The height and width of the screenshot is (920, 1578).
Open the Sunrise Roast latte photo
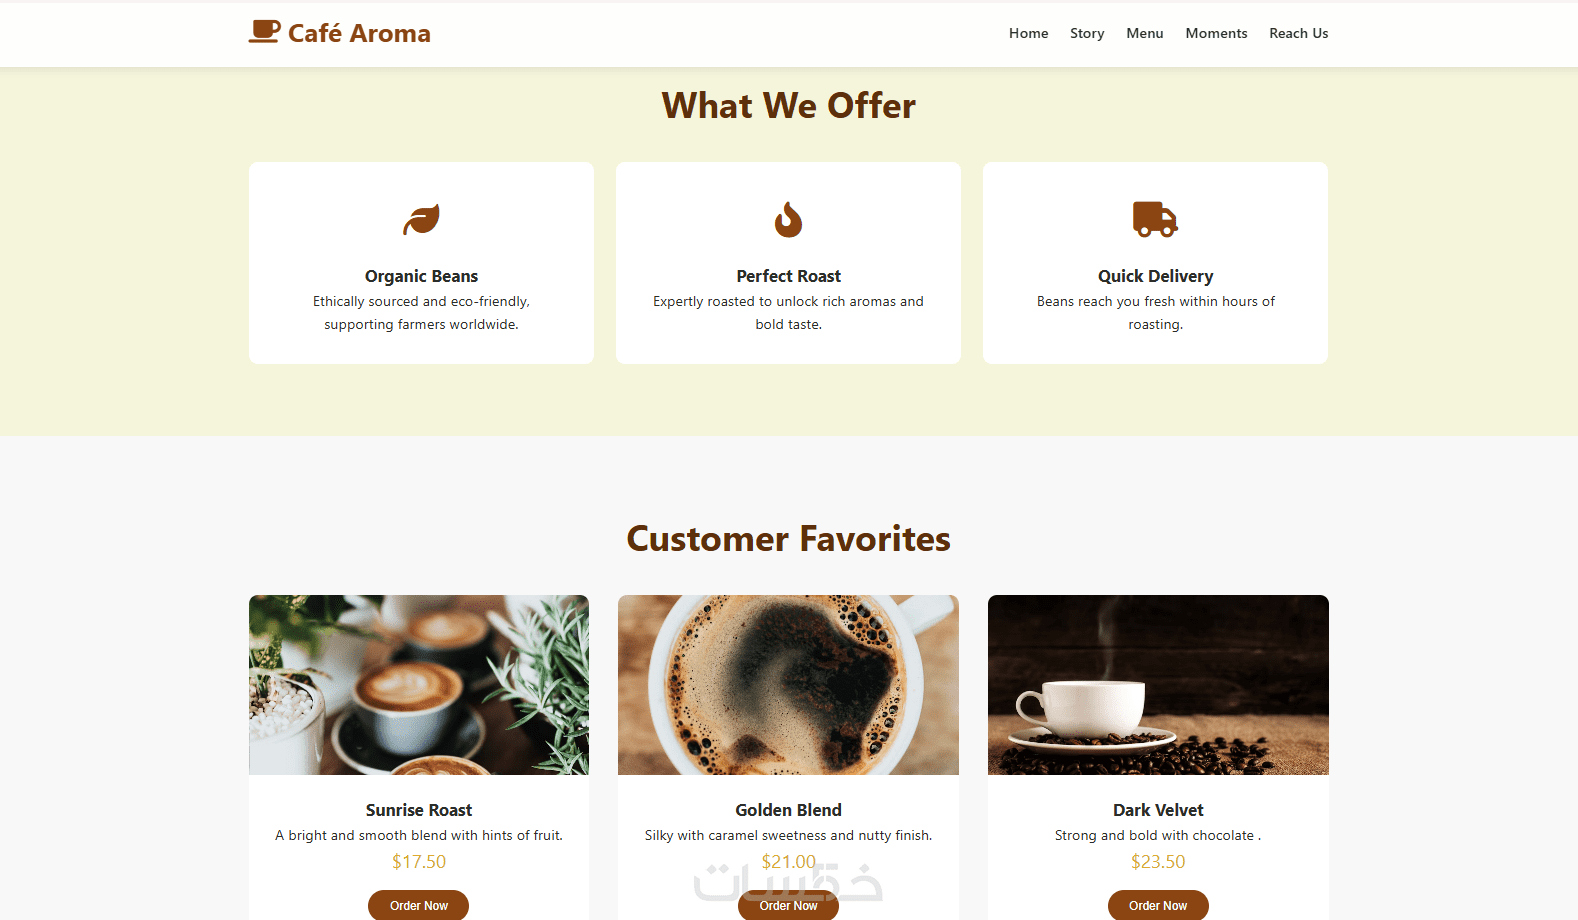419,685
